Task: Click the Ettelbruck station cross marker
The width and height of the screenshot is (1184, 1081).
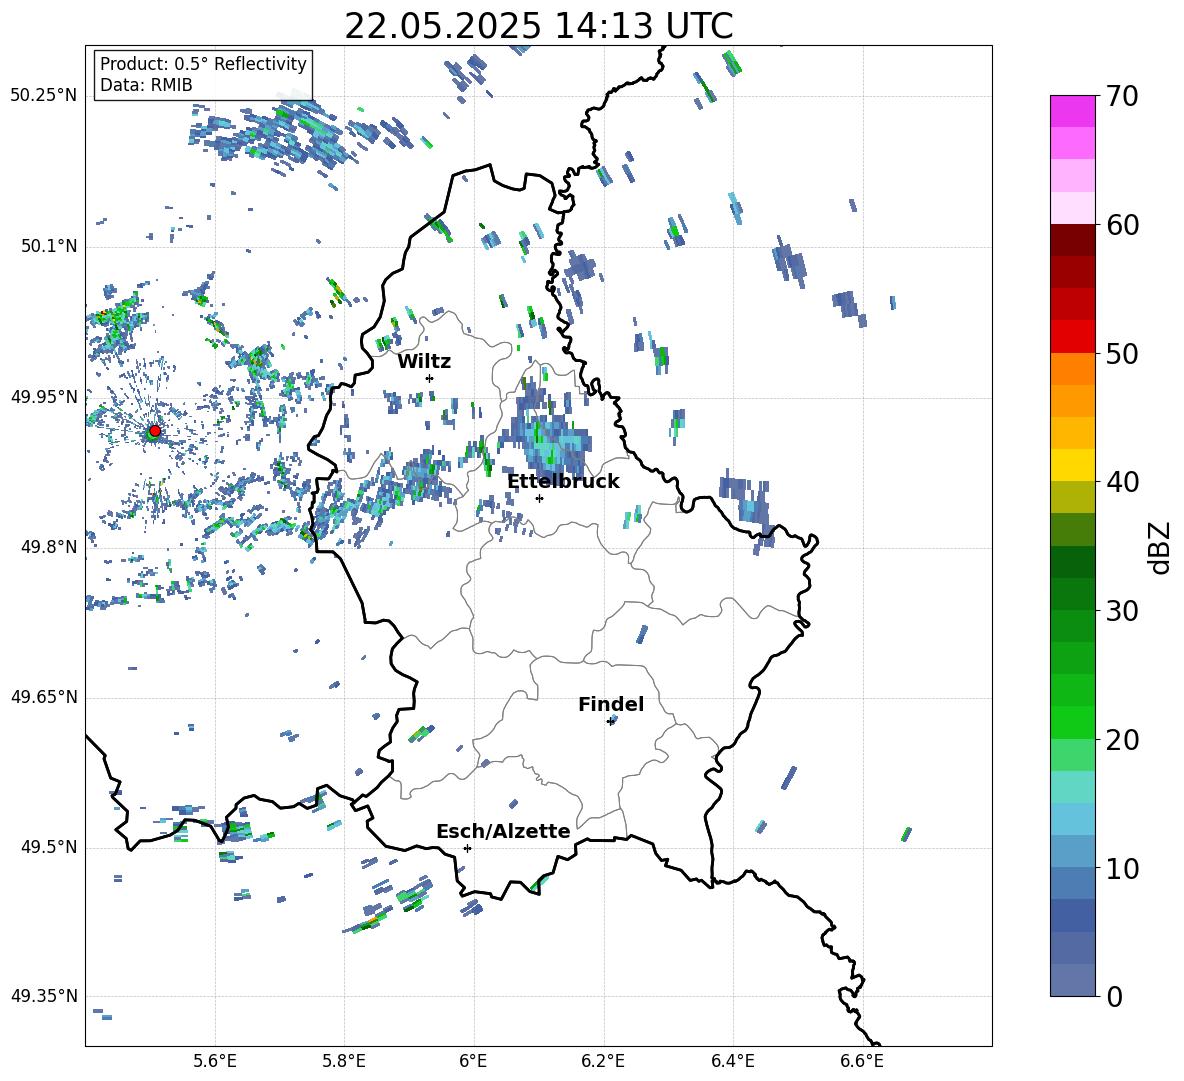Action: pos(539,498)
